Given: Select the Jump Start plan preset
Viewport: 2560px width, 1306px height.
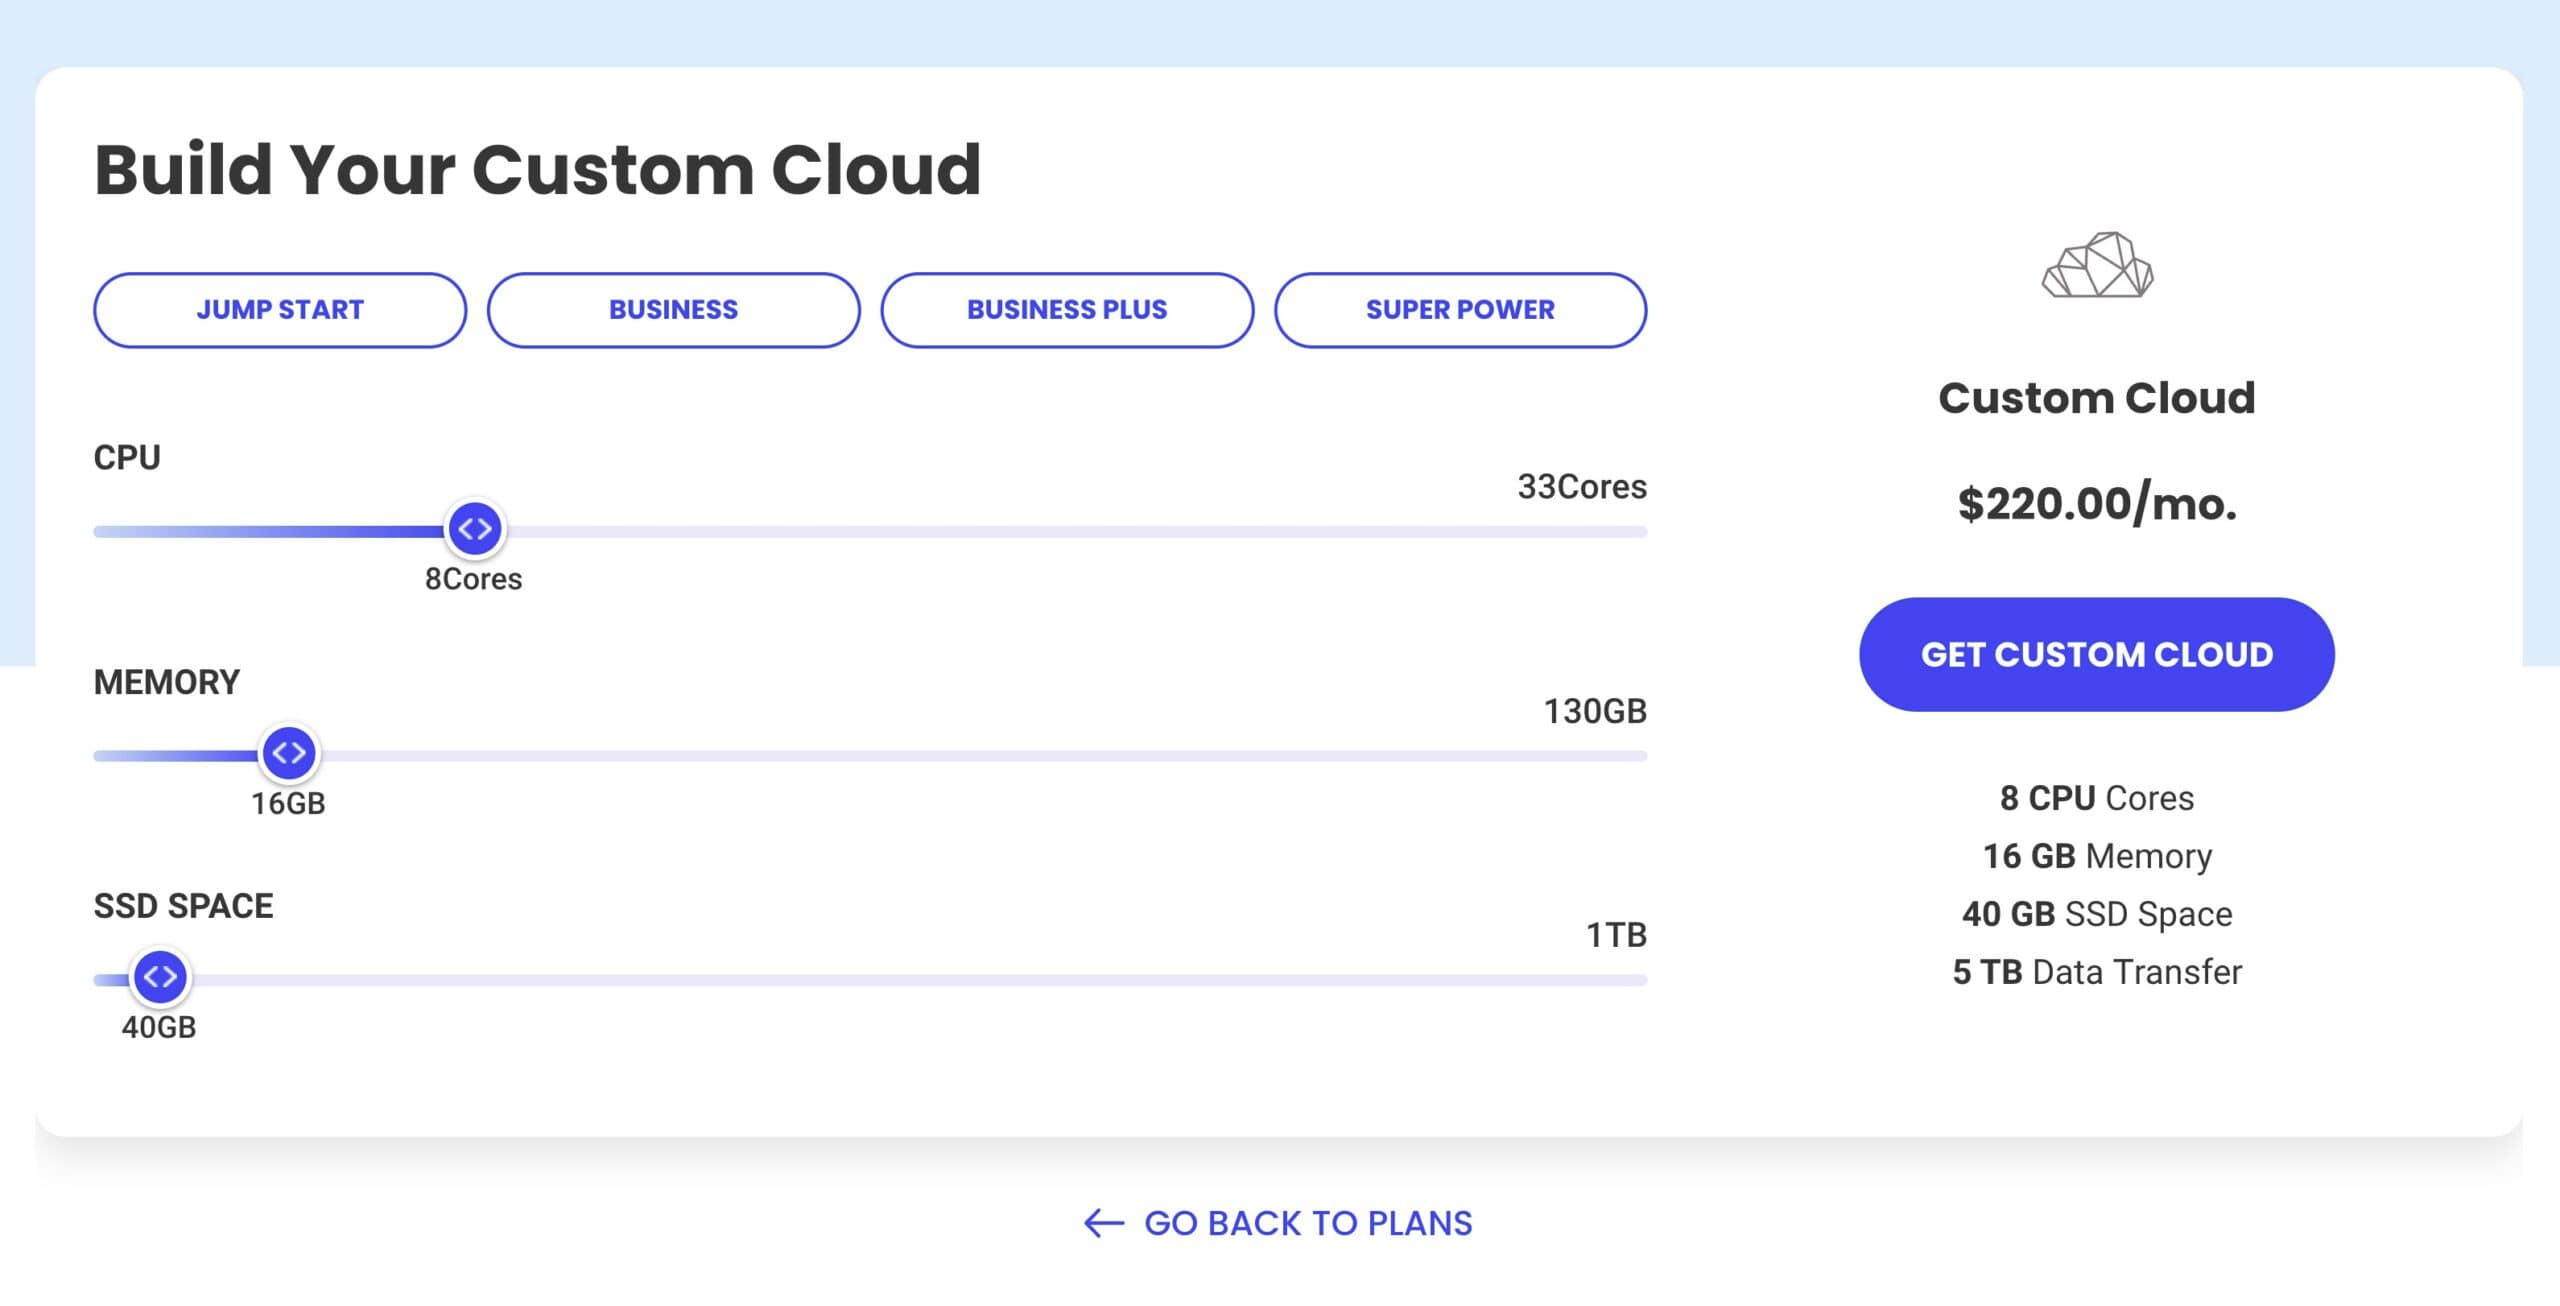Looking at the screenshot, I should pyautogui.click(x=280, y=309).
